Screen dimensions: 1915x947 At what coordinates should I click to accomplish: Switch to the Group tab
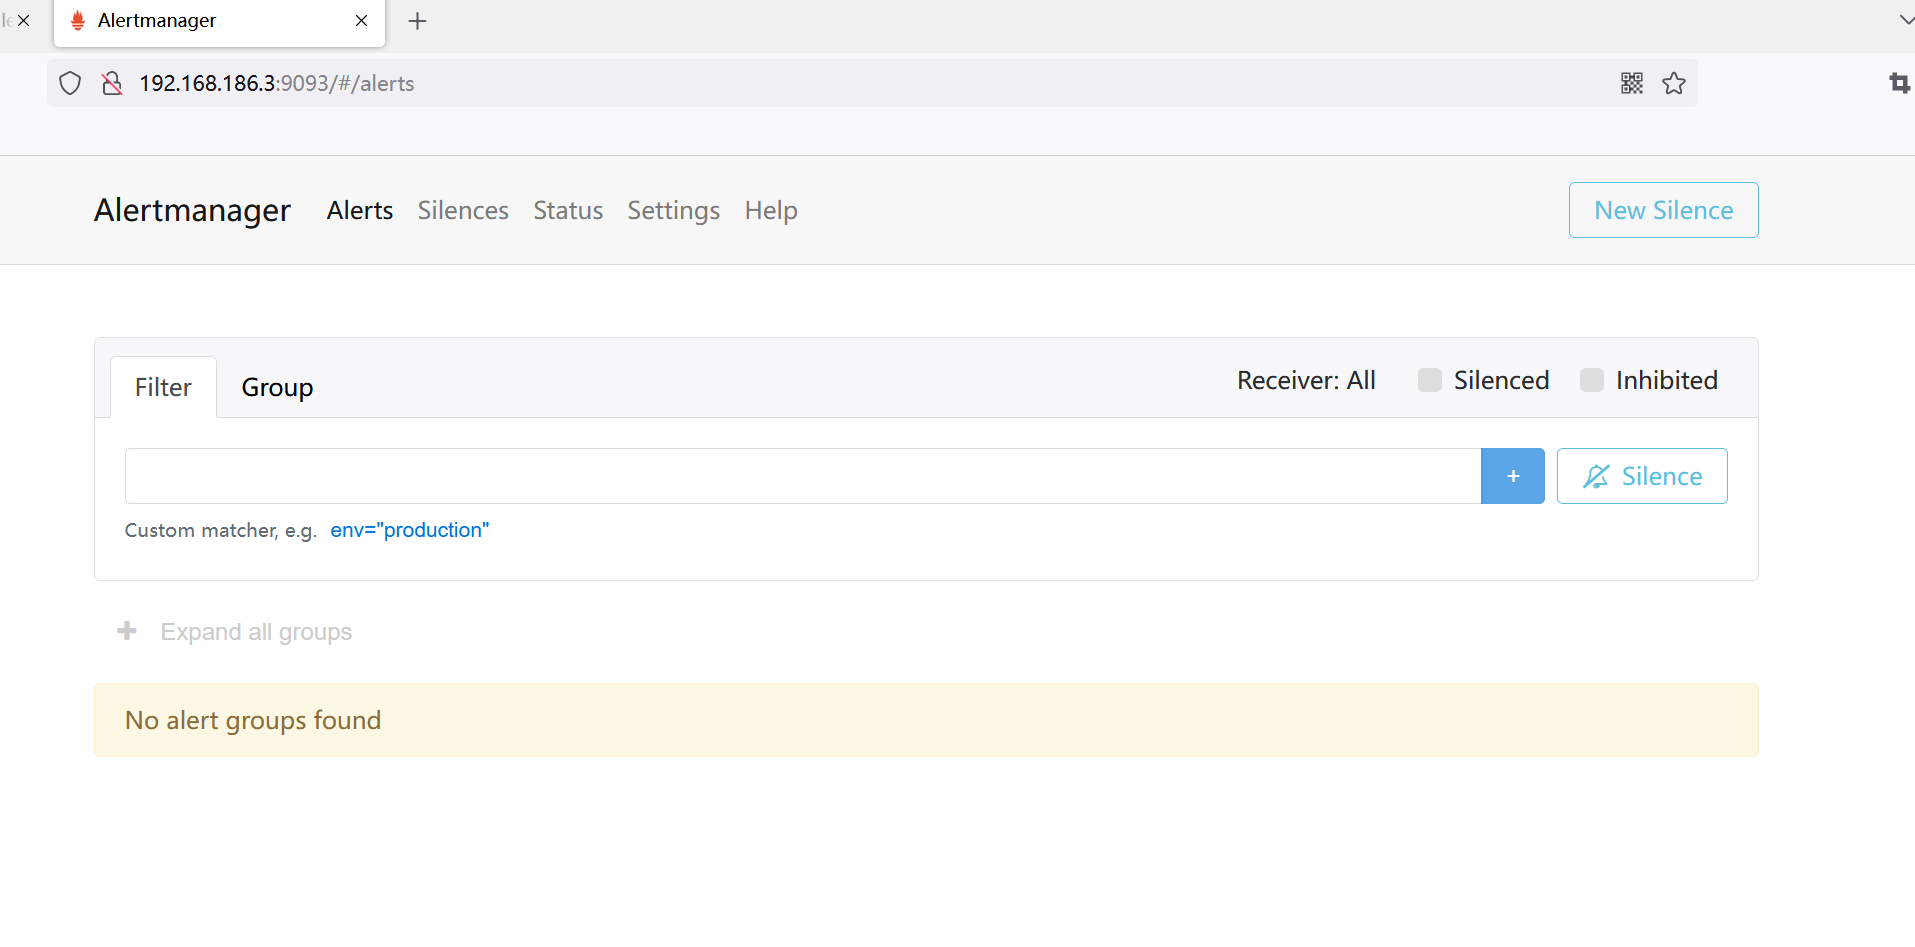click(277, 387)
